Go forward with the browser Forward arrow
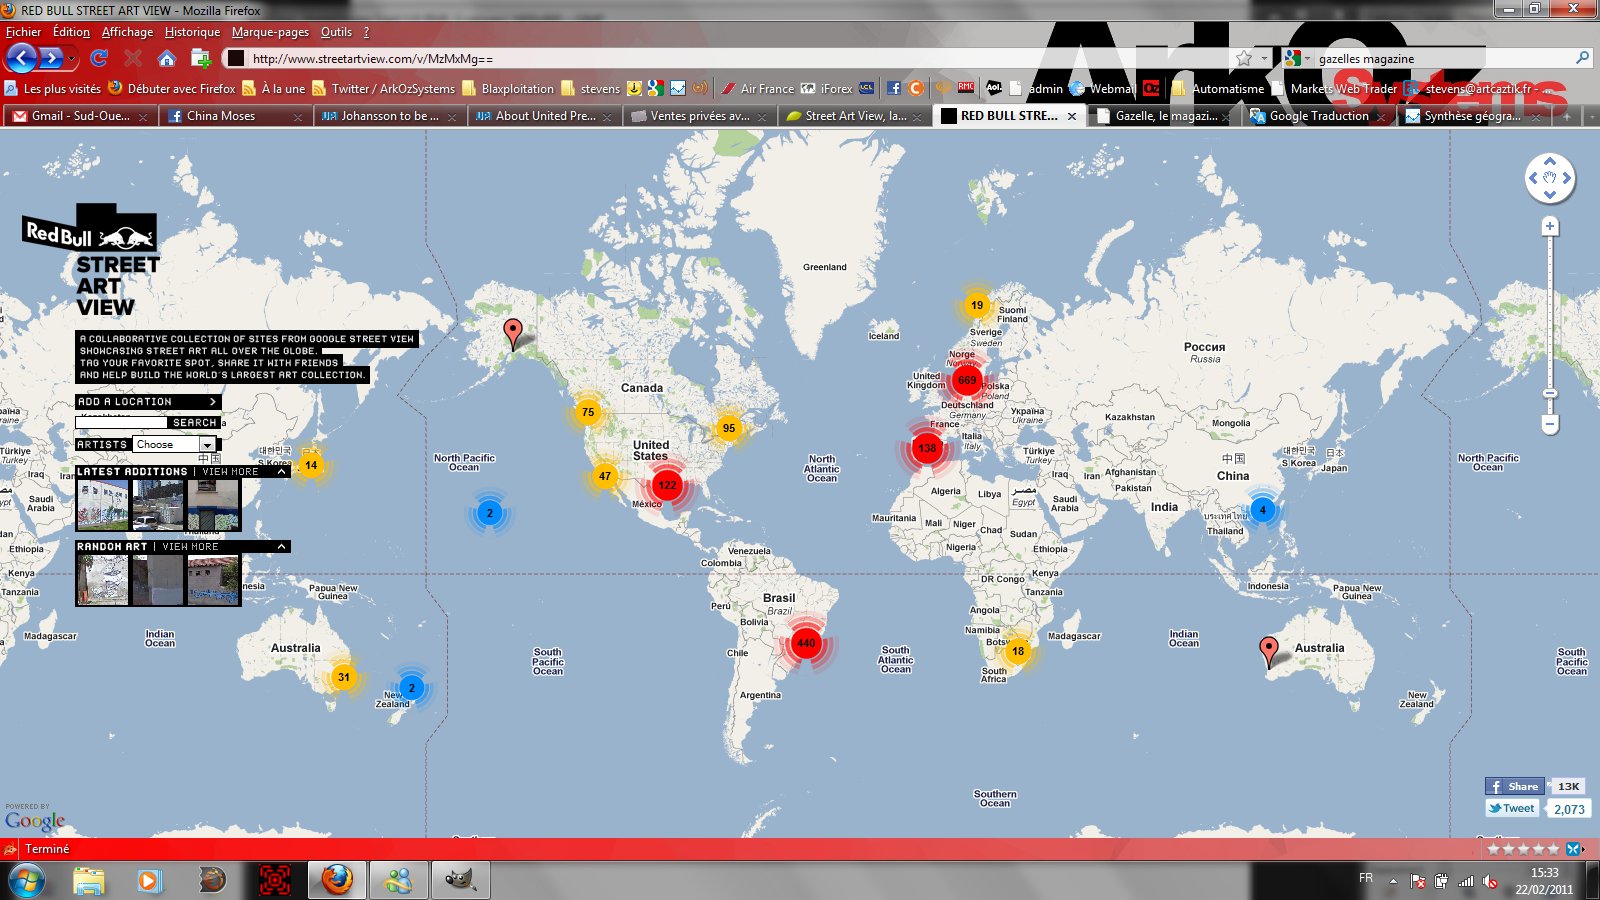Viewport: 1600px width, 900px height. 51,58
